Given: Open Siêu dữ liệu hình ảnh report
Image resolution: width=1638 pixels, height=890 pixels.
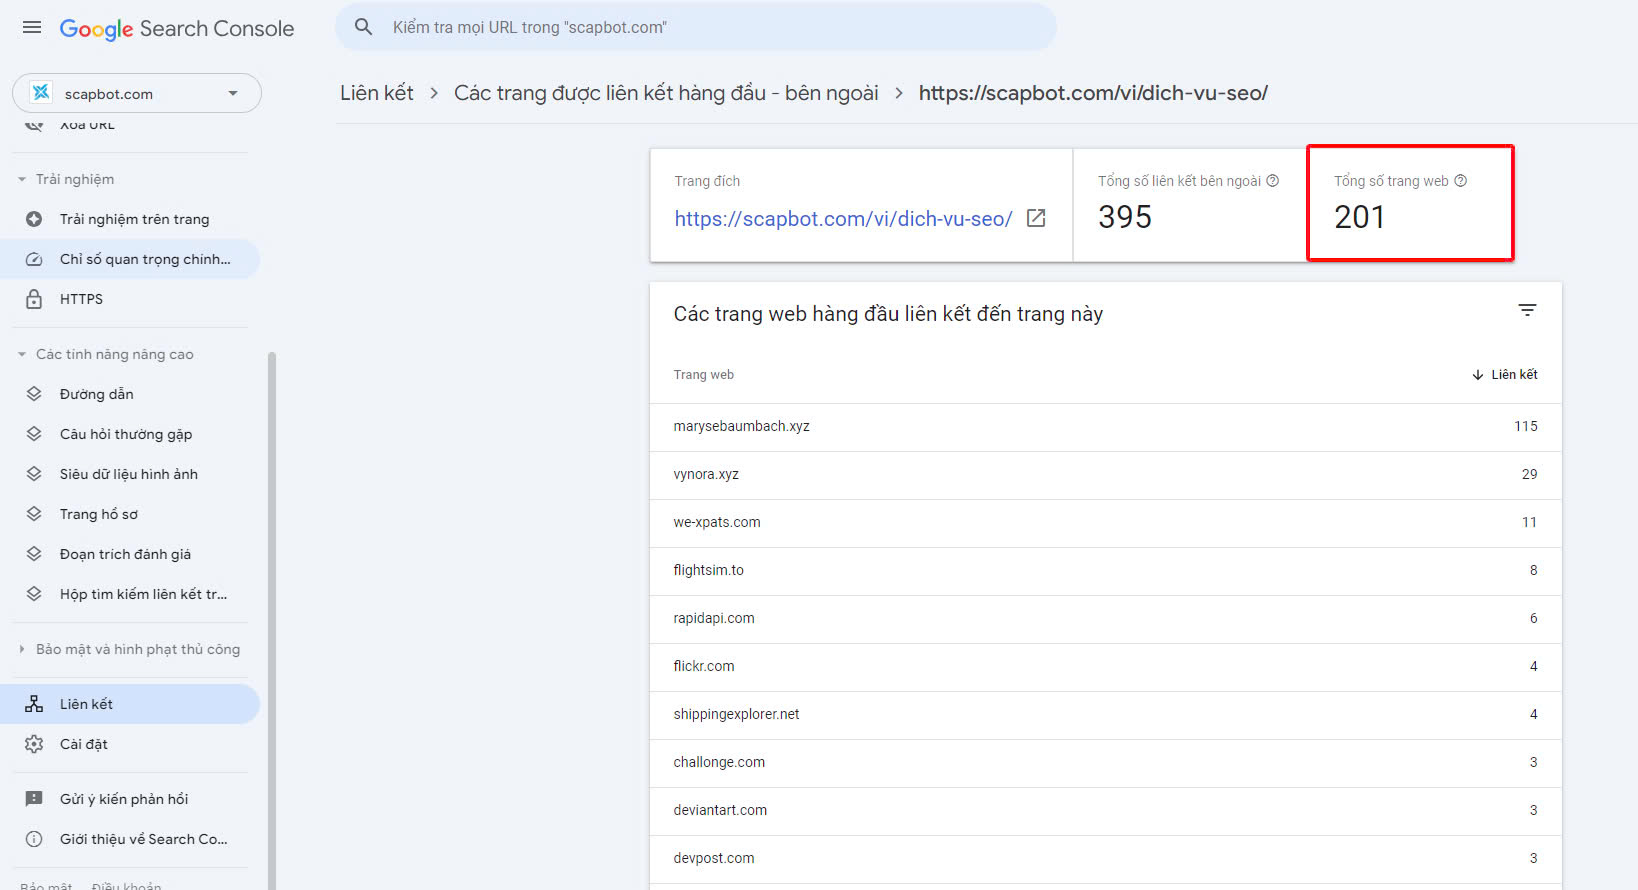Looking at the screenshot, I should pyautogui.click(x=130, y=474).
